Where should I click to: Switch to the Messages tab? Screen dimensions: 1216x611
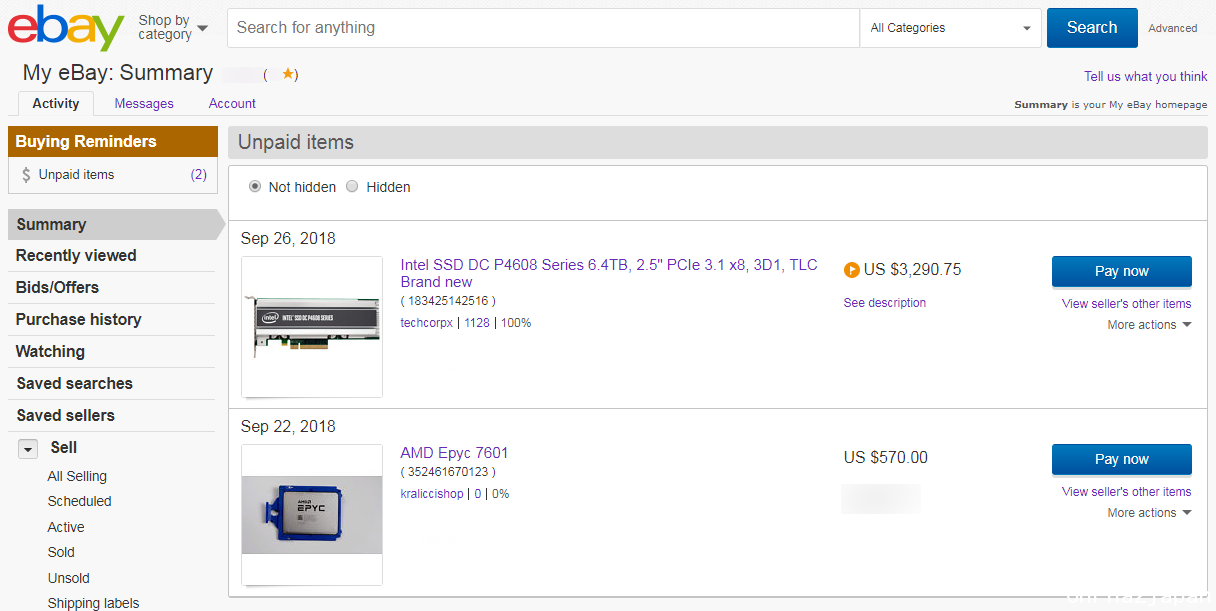pyautogui.click(x=144, y=103)
